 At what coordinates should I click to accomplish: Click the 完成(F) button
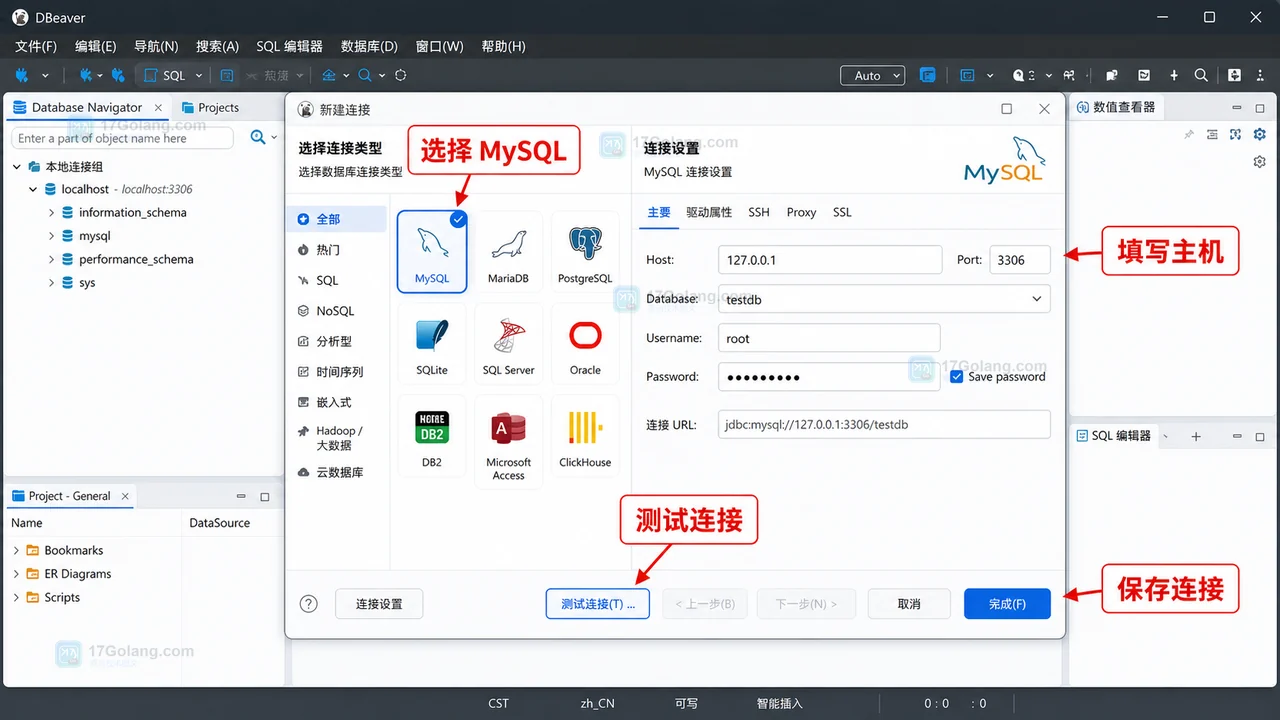(x=1007, y=604)
